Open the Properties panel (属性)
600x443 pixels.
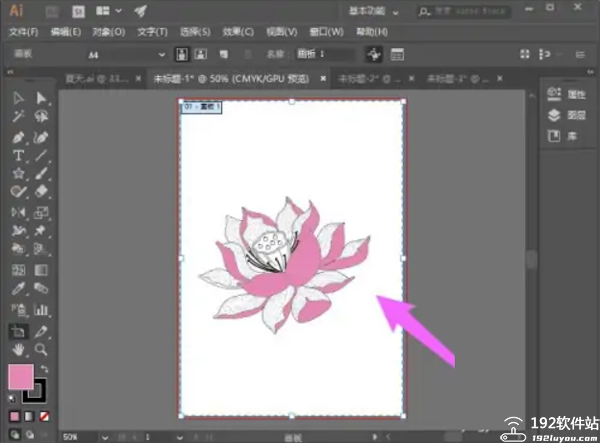(x=562, y=93)
